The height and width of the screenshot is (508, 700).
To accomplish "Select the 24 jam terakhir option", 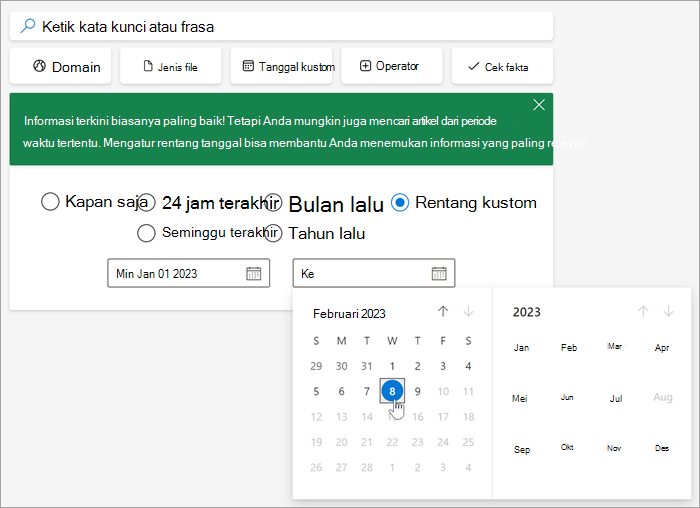I will pos(146,202).
